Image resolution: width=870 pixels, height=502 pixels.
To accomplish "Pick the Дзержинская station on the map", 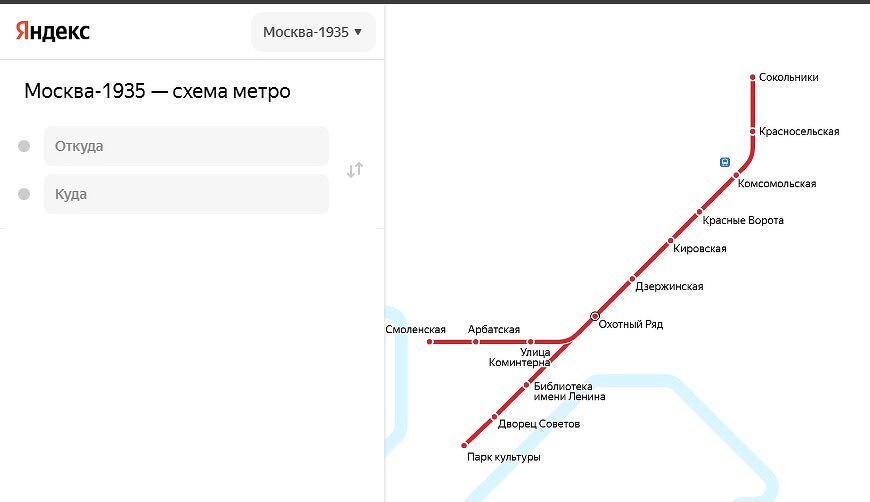I will (x=669, y=286).
